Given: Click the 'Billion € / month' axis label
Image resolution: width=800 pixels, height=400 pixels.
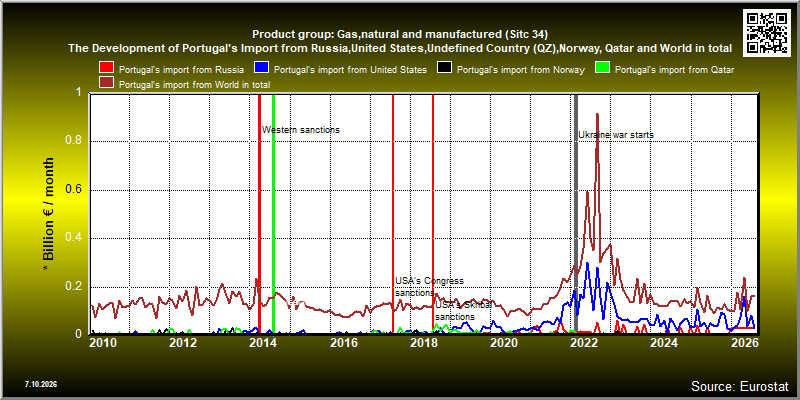Looking at the screenshot, I should pyautogui.click(x=48, y=214).
